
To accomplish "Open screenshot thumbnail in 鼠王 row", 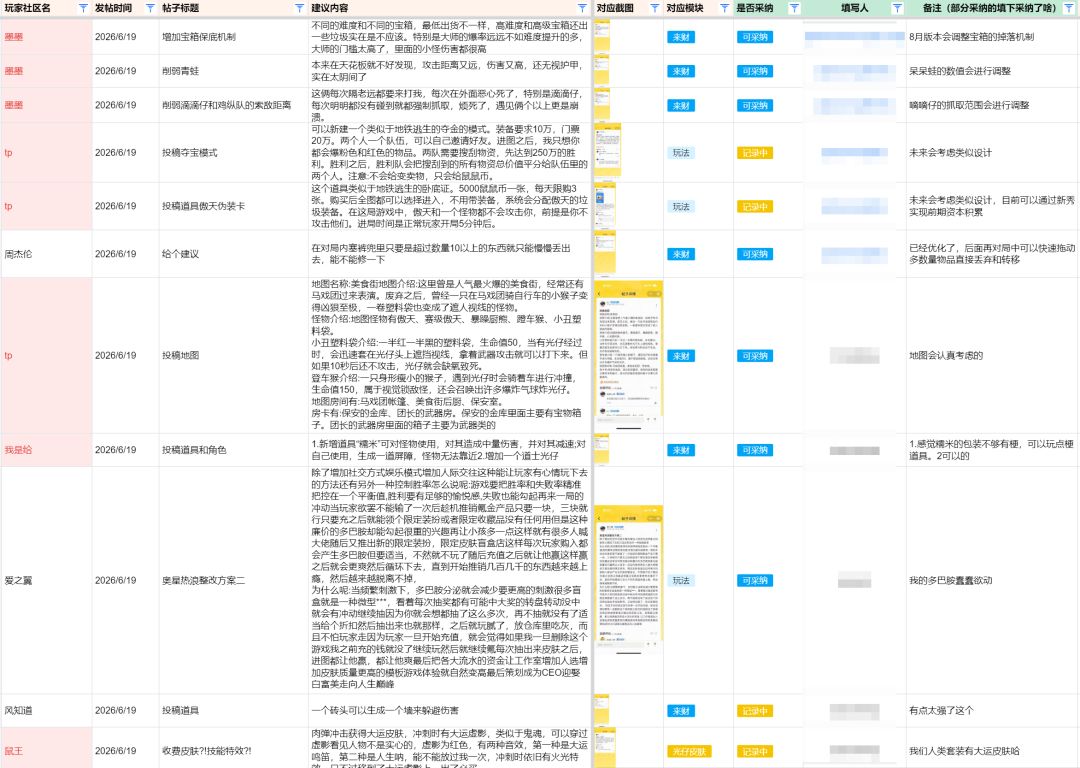I will (x=605, y=749).
